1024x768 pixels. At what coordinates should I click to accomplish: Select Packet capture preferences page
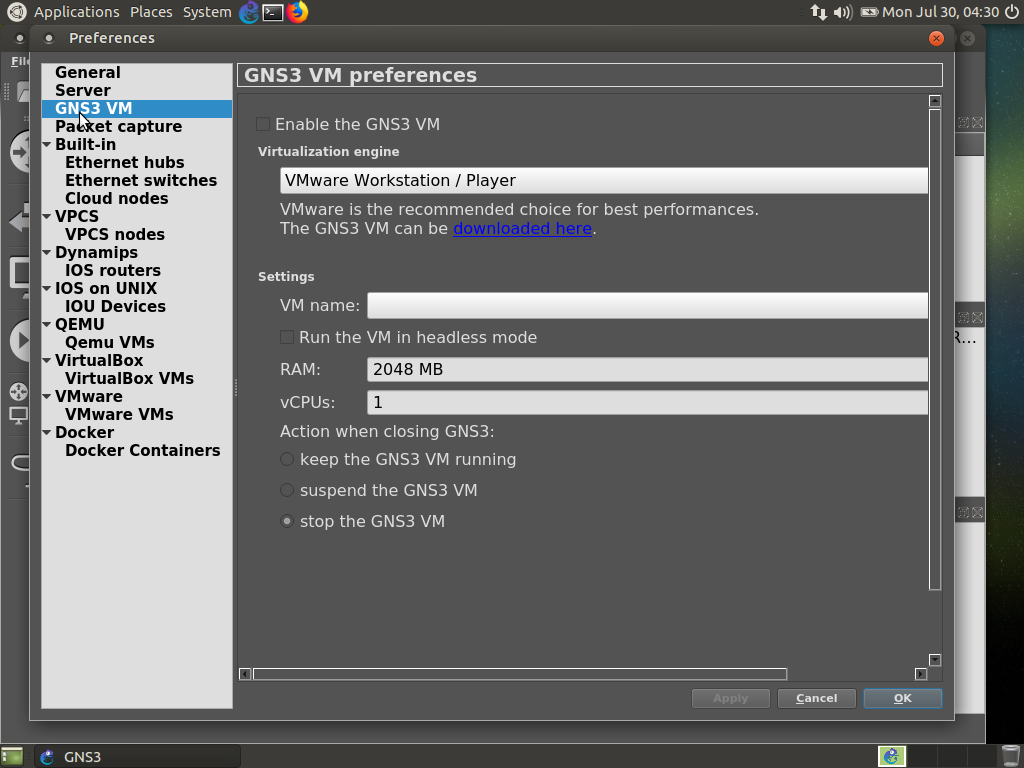(118, 126)
